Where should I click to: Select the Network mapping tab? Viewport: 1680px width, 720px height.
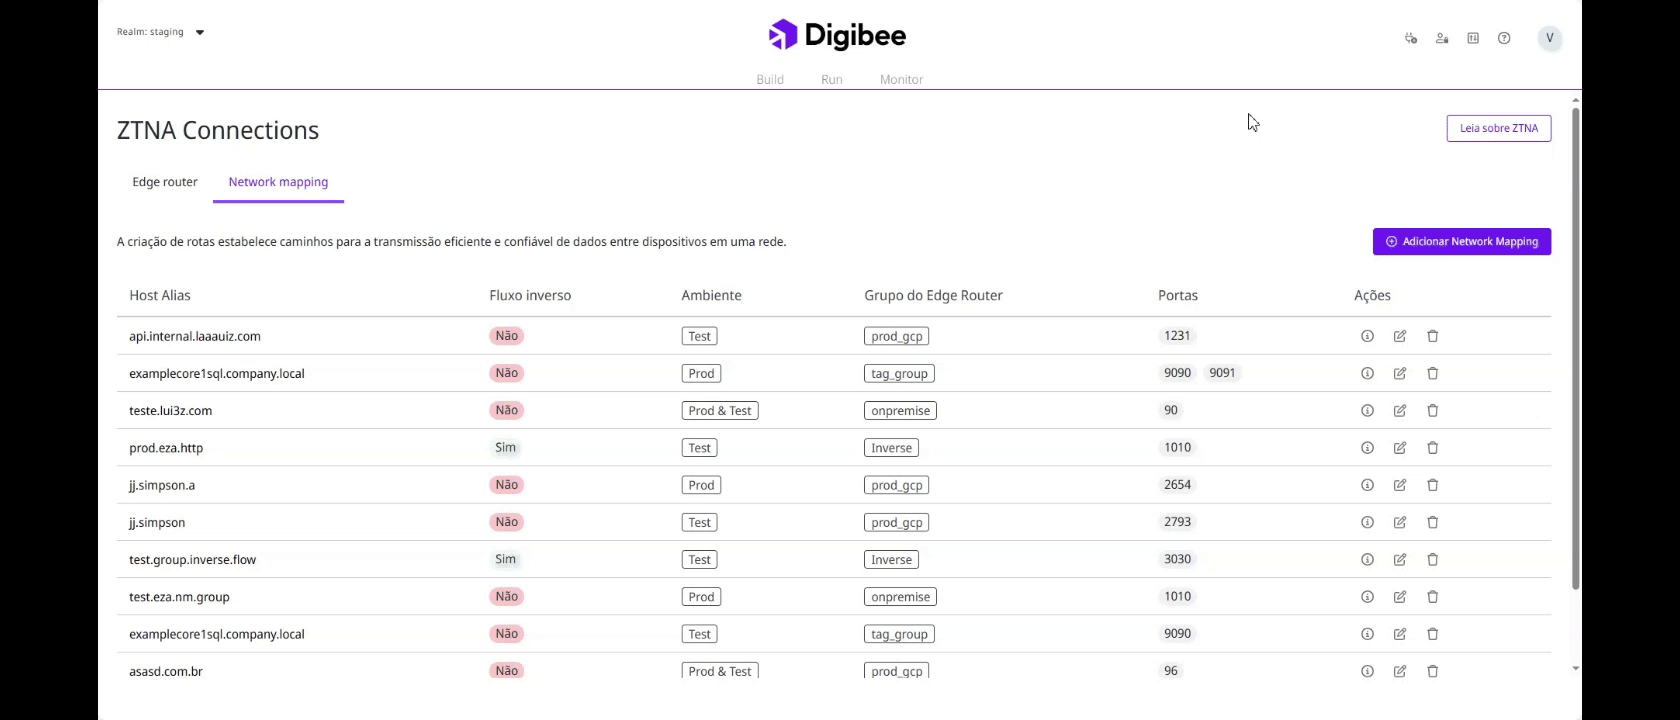[278, 182]
